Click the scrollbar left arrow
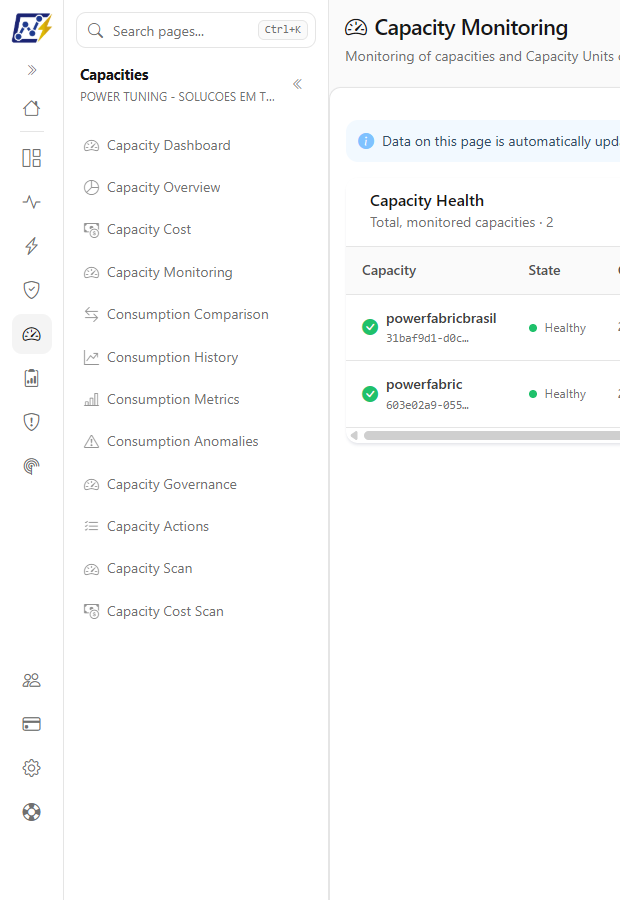This screenshot has width=620, height=900. (354, 436)
